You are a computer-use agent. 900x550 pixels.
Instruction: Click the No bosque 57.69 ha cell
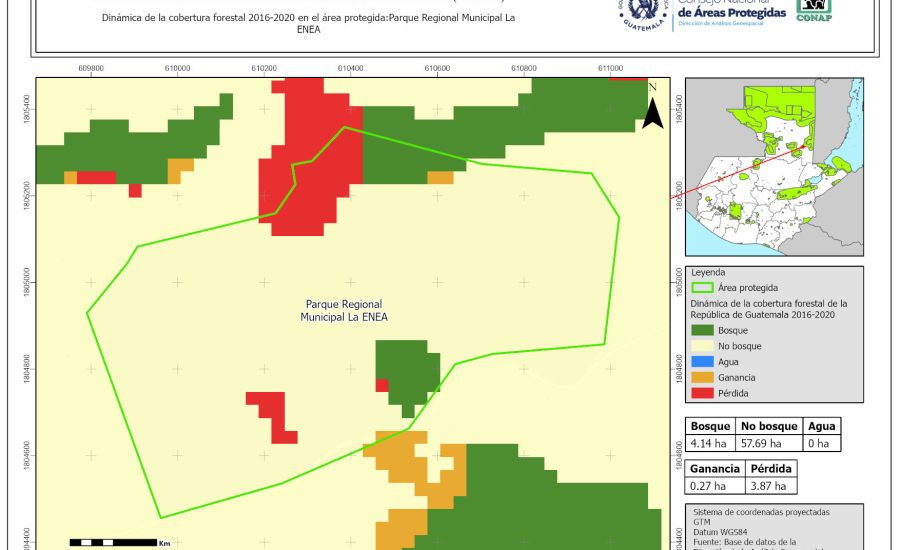pyautogui.click(x=769, y=443)
